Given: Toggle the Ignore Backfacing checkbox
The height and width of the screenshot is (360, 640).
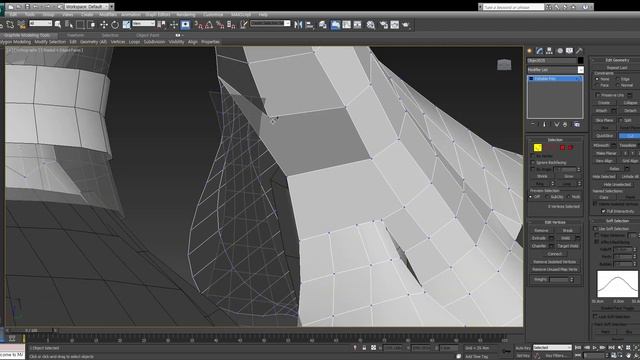Looking at the screenshot, I should pyautogui.click(x=533, y=162).
